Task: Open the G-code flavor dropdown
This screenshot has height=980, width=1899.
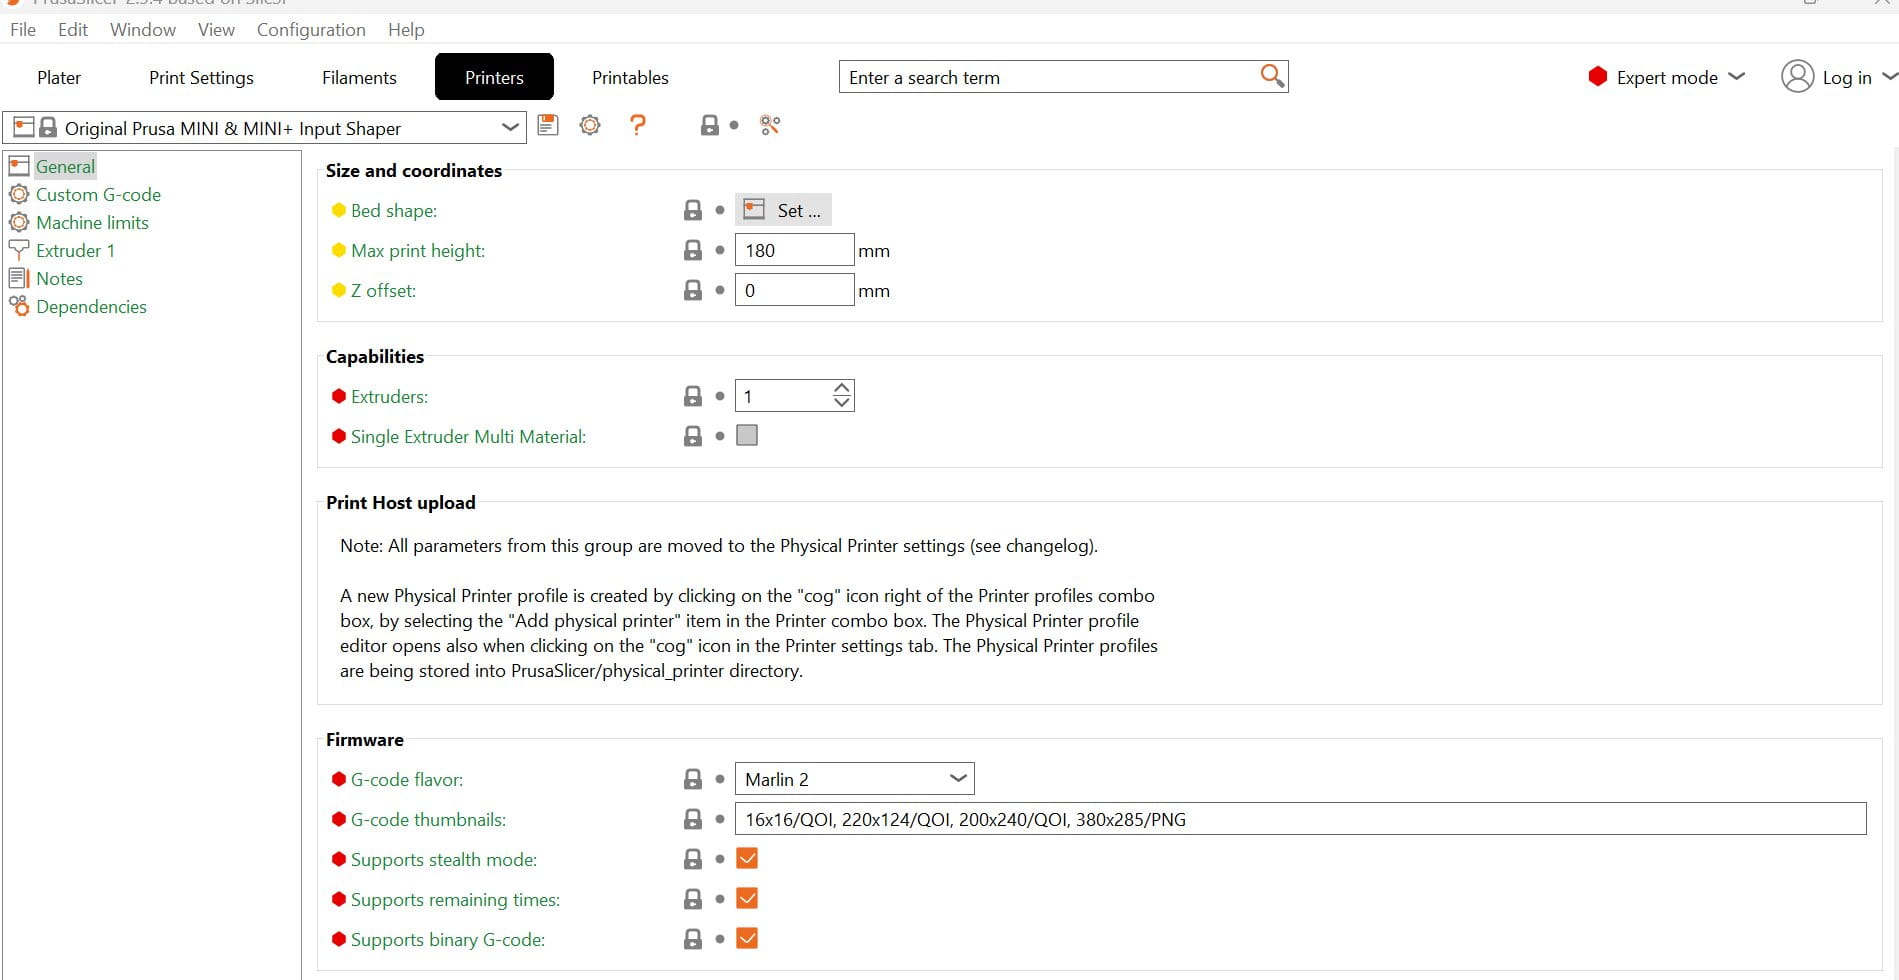Action: tap(958, 778)
